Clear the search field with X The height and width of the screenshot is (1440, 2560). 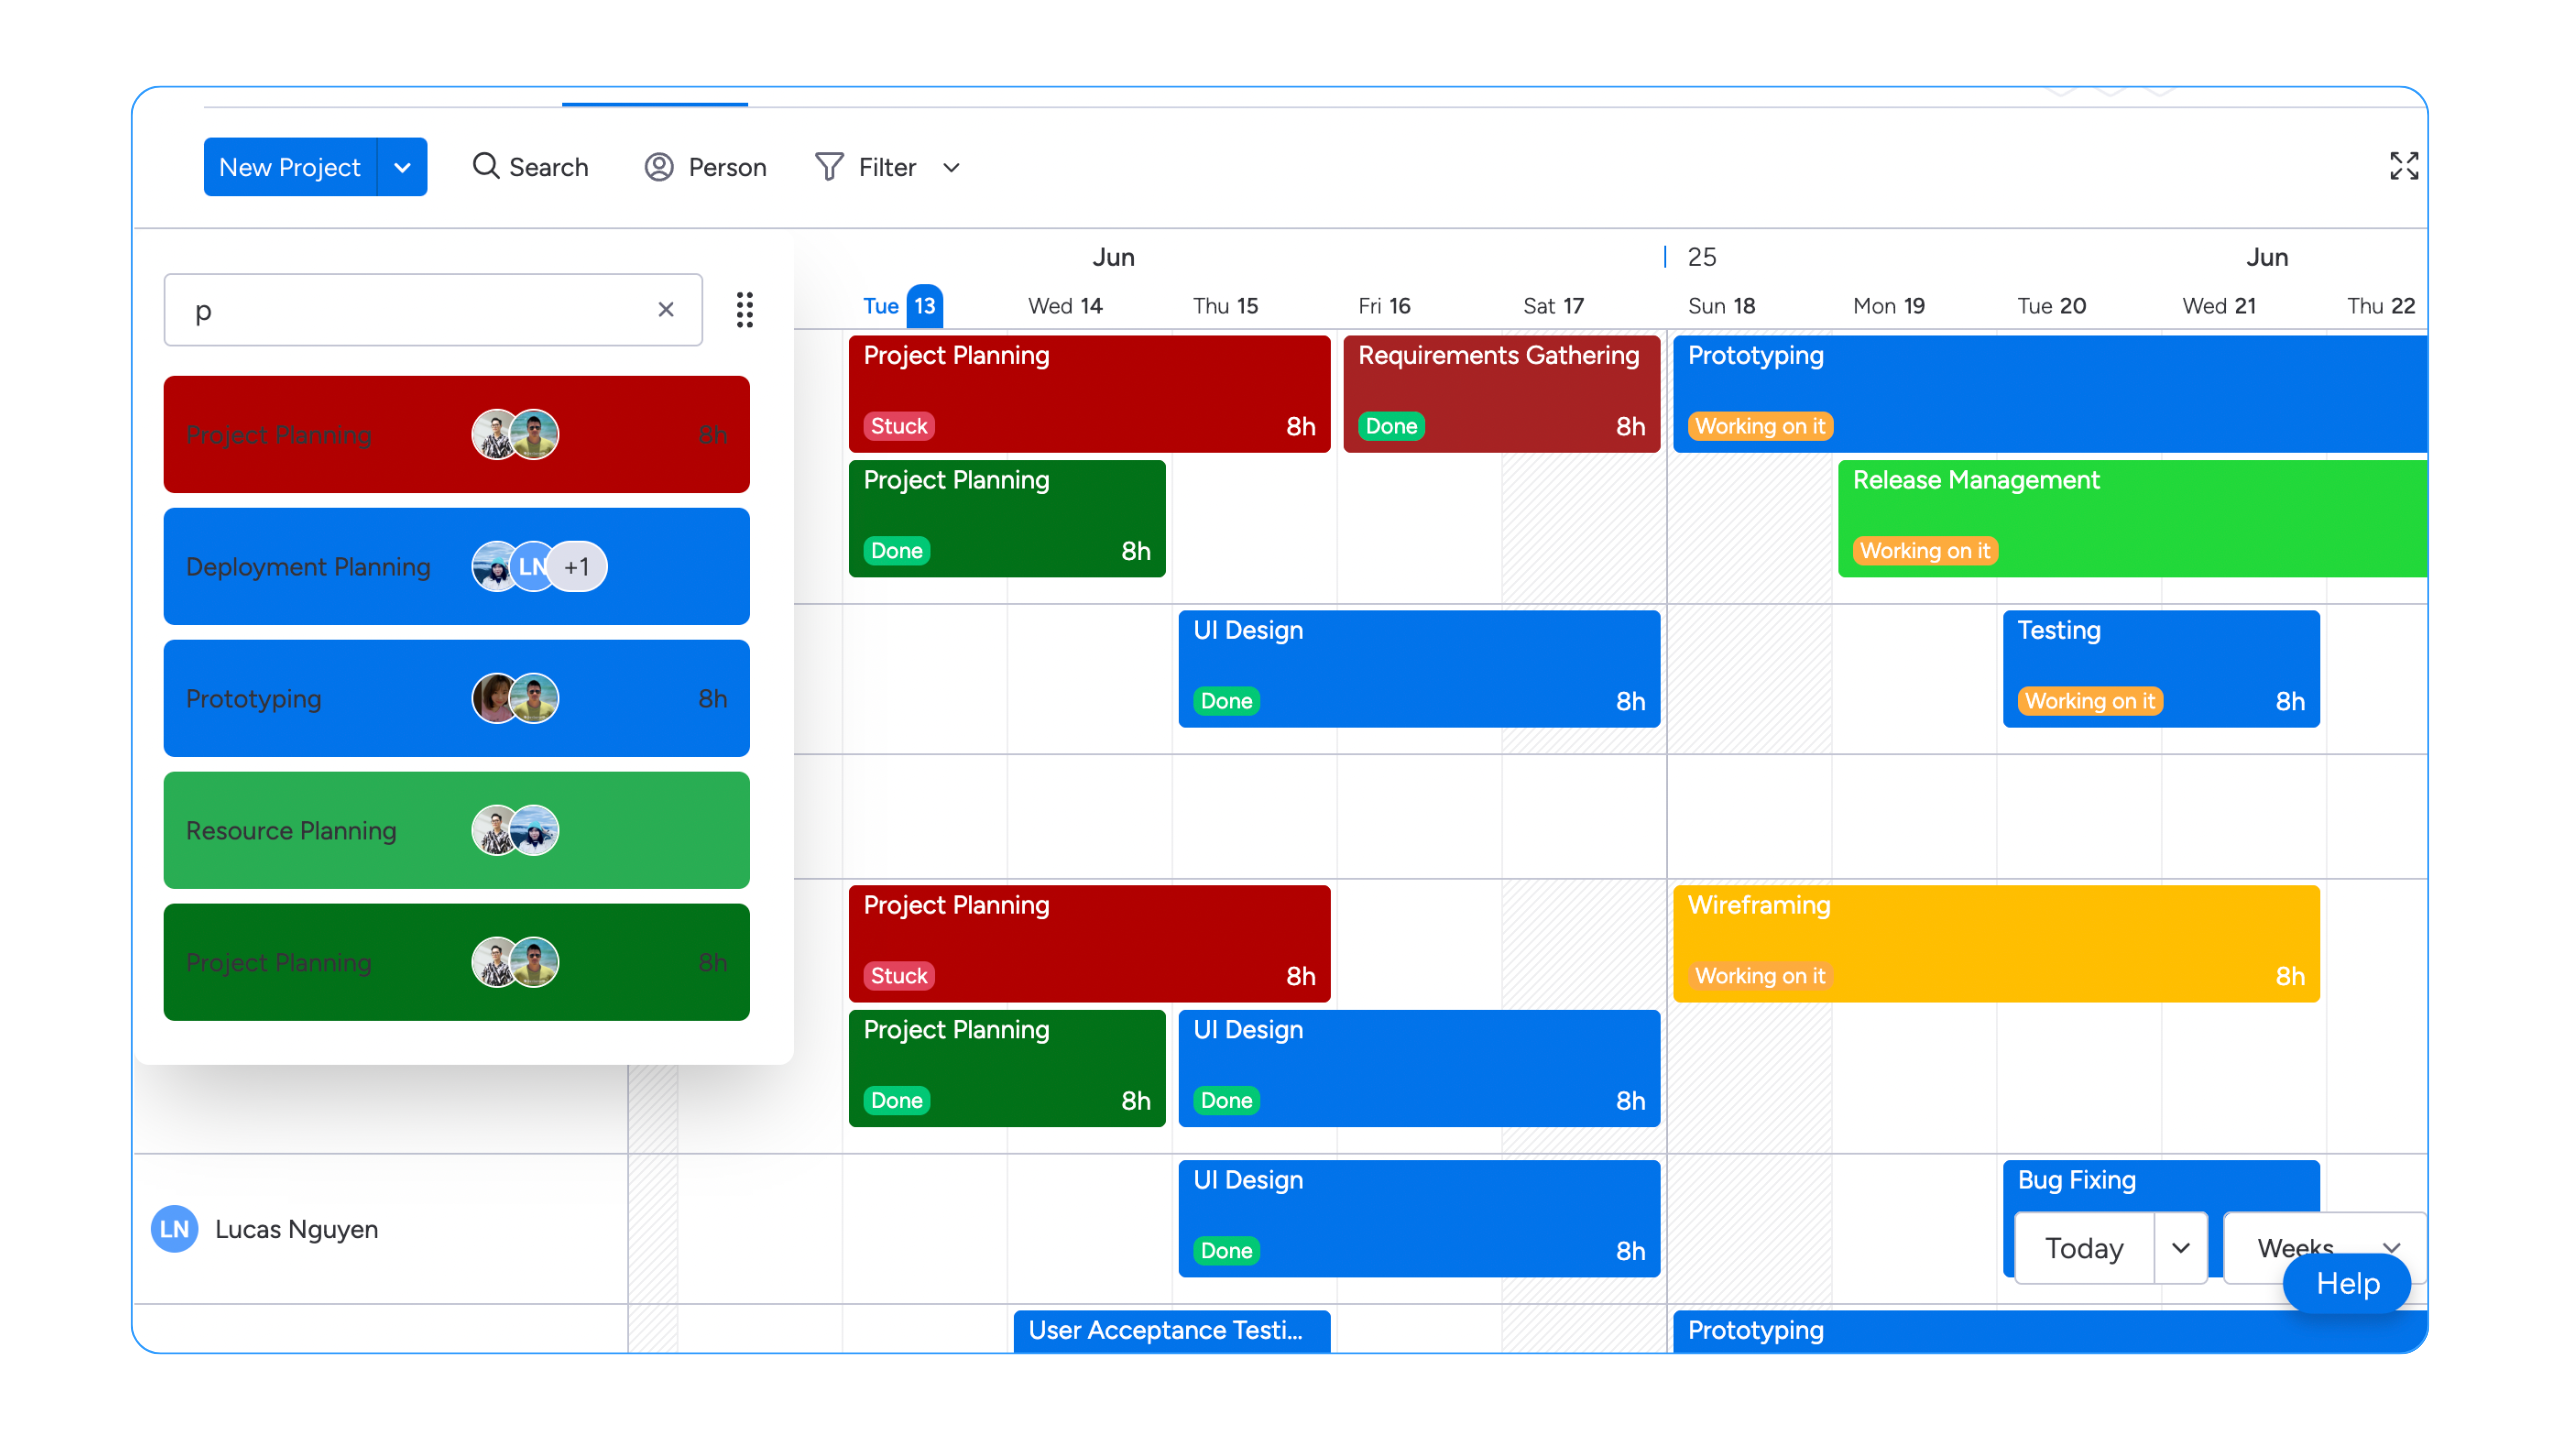coord(666,310)
